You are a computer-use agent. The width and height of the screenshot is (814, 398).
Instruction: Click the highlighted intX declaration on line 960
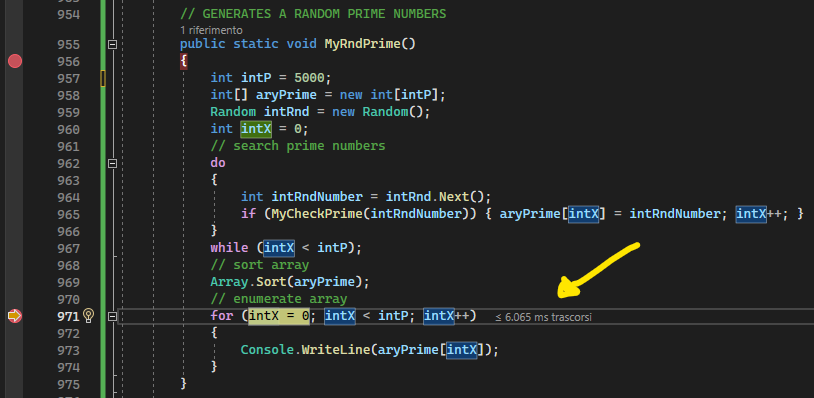(x=256, y=129)
